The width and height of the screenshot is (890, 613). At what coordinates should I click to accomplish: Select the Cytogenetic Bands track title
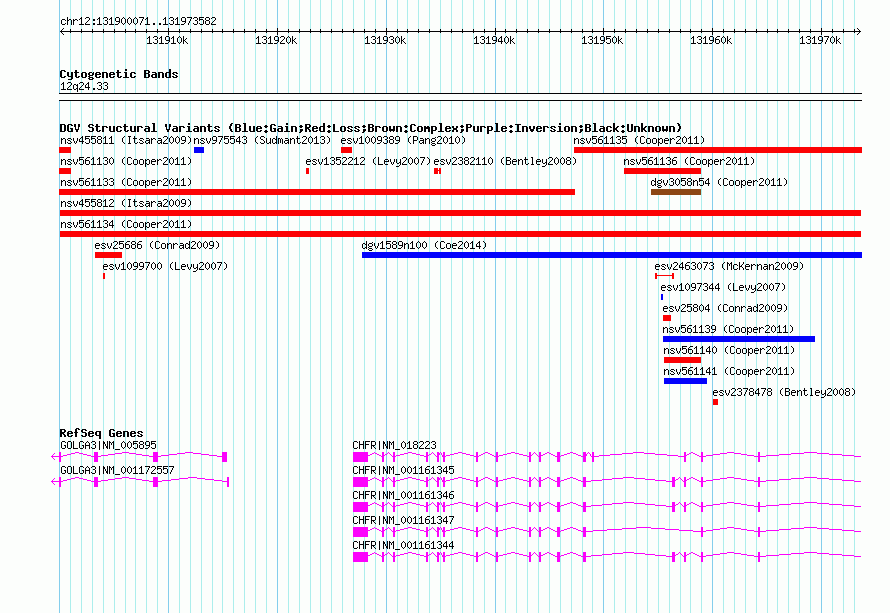click(119, 74)
